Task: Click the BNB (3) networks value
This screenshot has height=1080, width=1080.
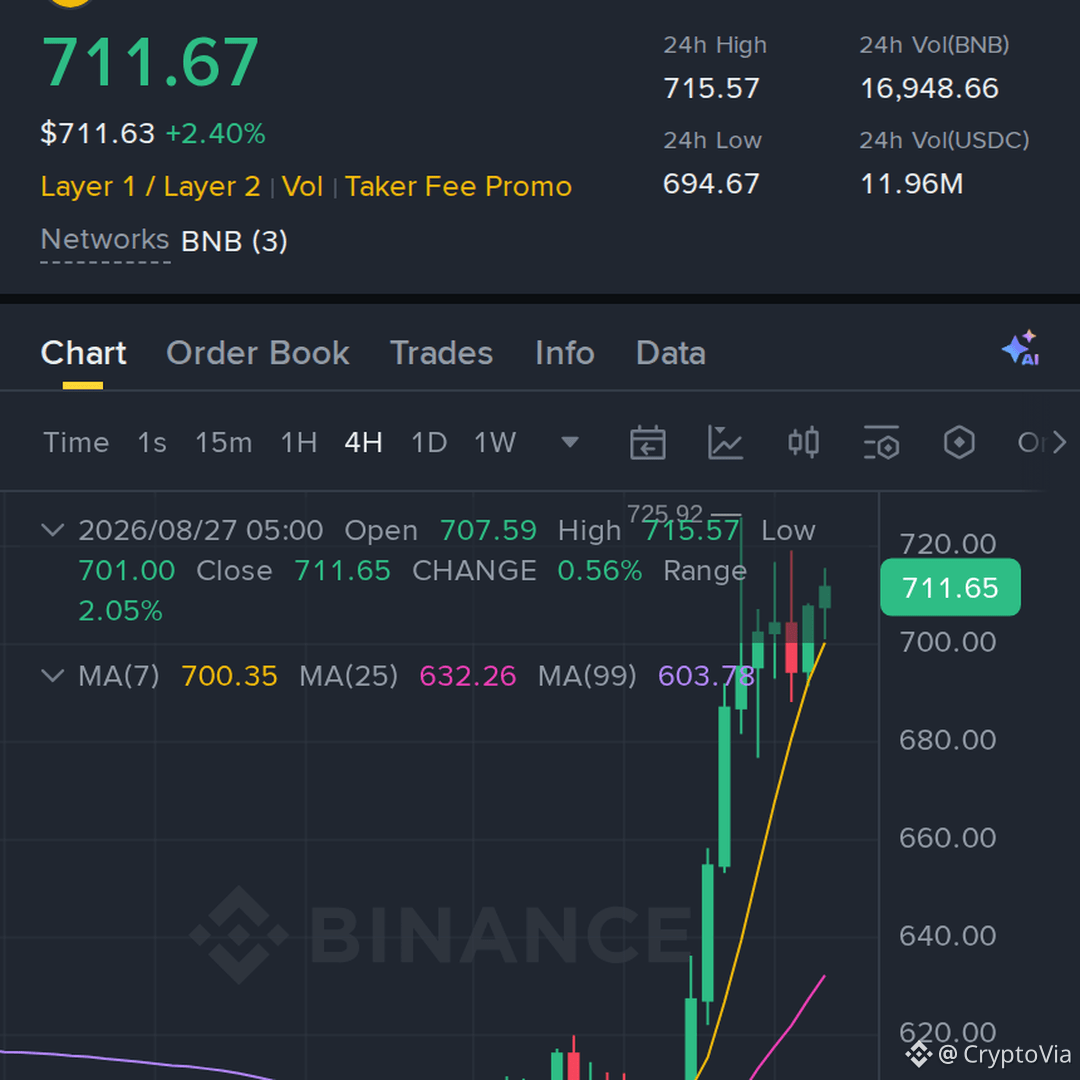Action: [x=234, y=241]
